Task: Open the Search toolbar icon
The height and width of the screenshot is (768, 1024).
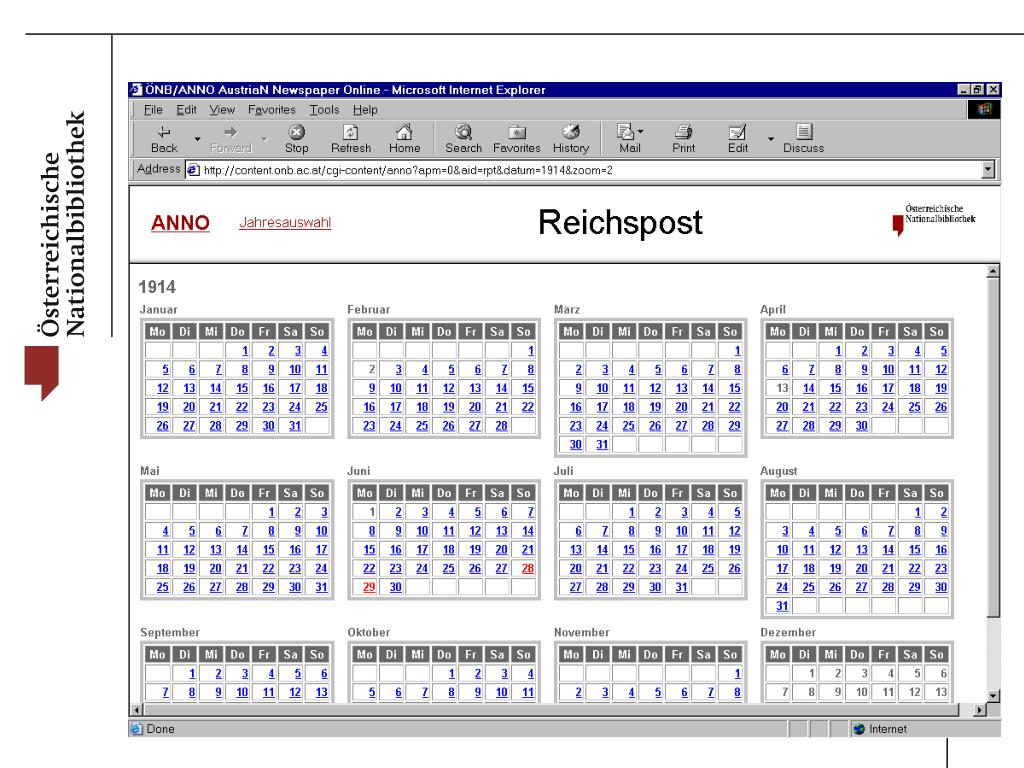Action: click(x=464, y=139)
